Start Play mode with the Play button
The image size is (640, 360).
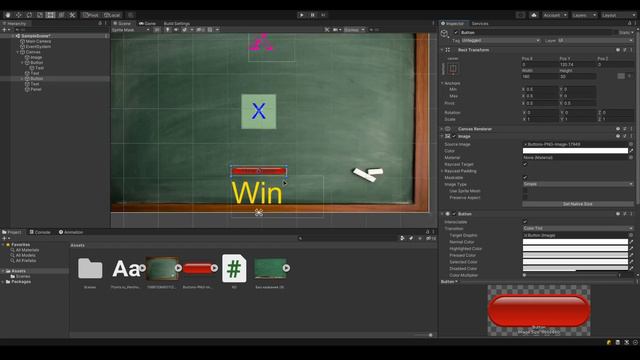[x=302, y=15]
